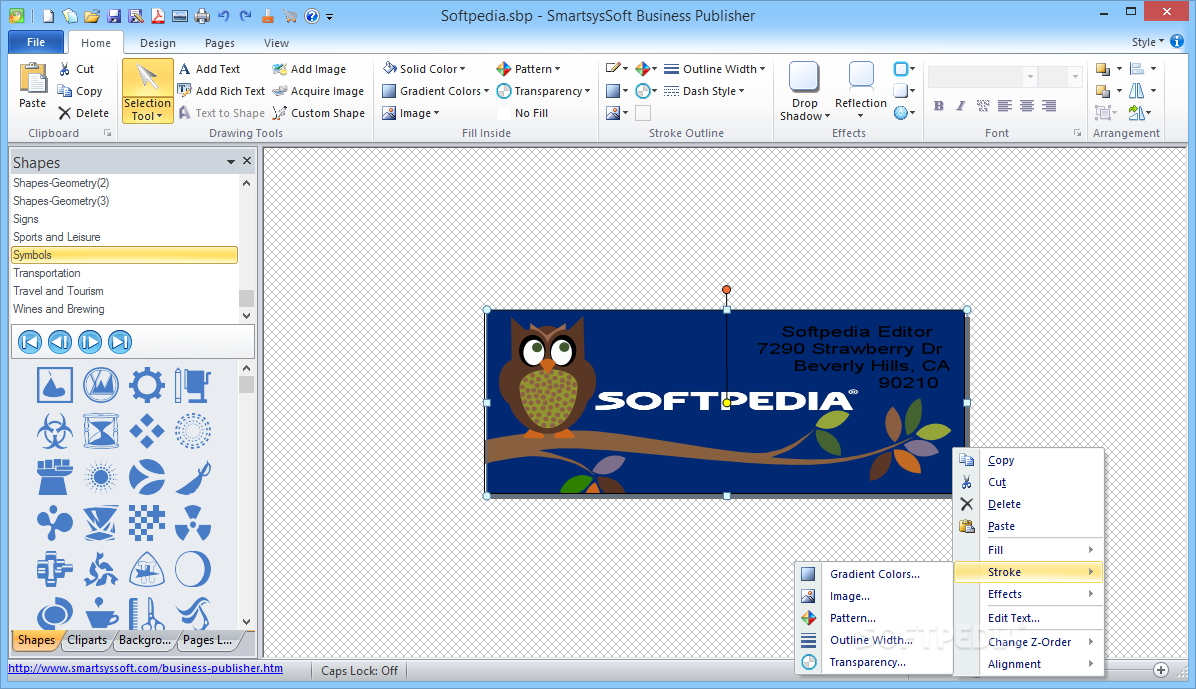Open the Style dropdown at top right
Viewport: 1196px width, 689px height.
click(1148, 42)
